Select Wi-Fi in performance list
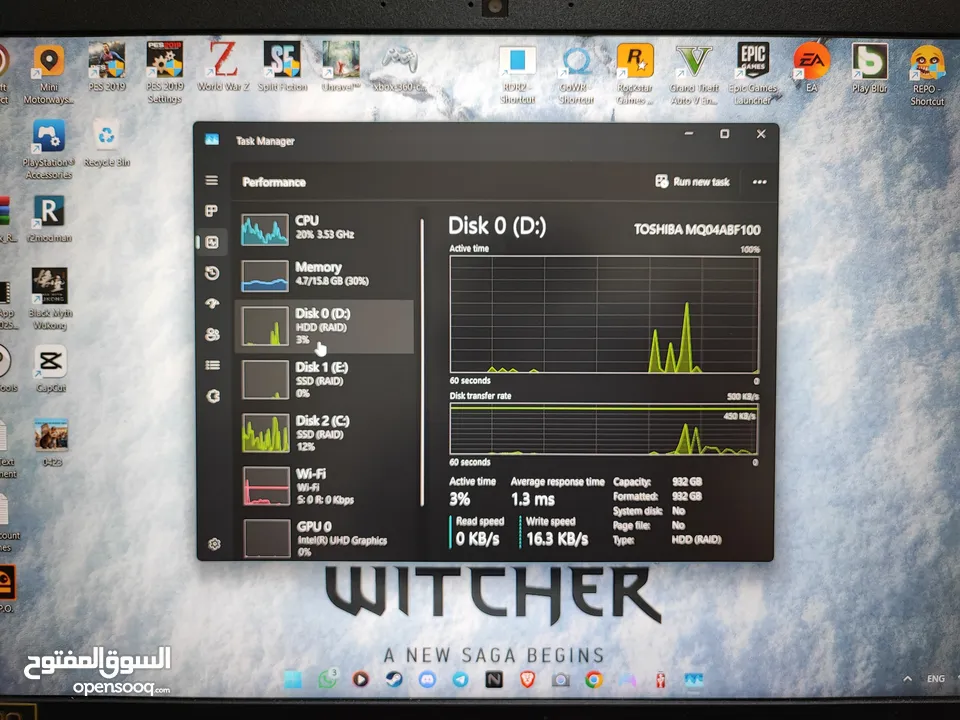960x720 pixels. point(324,486)
